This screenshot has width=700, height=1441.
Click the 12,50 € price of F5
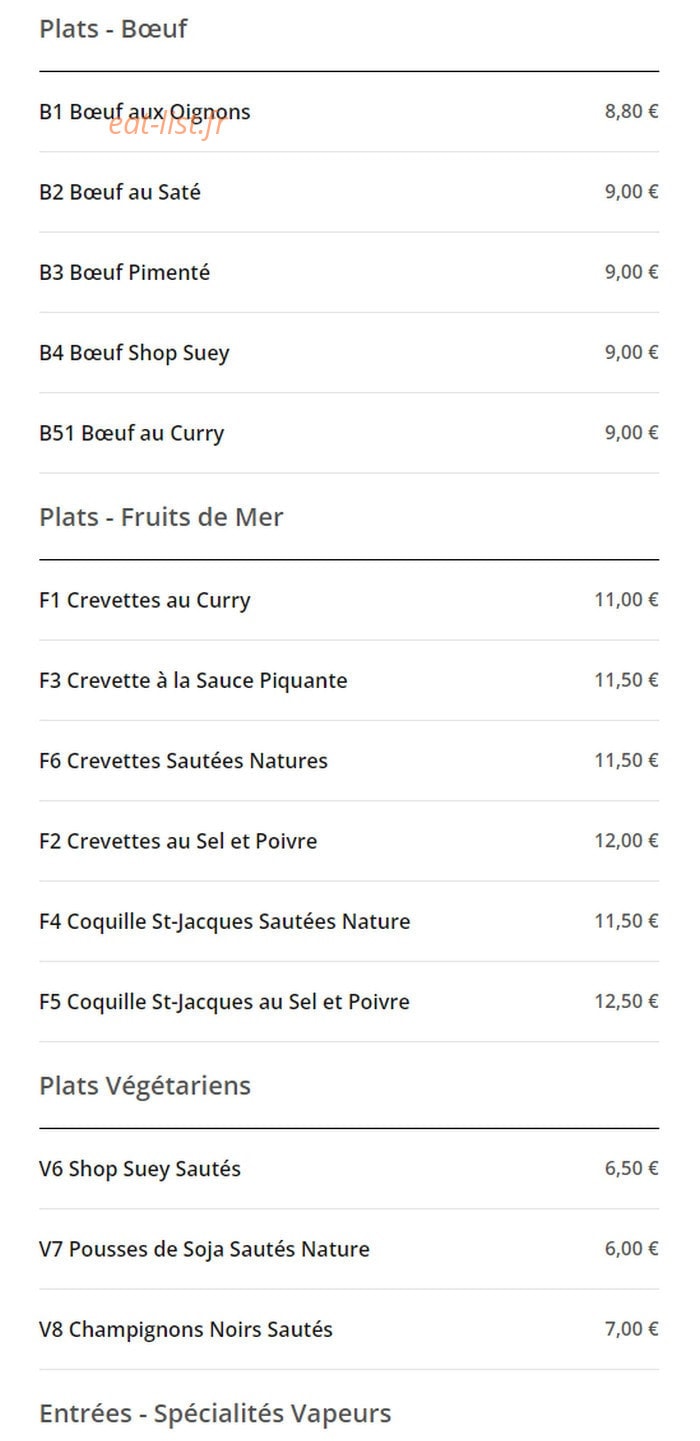[x=627, y=1001]
